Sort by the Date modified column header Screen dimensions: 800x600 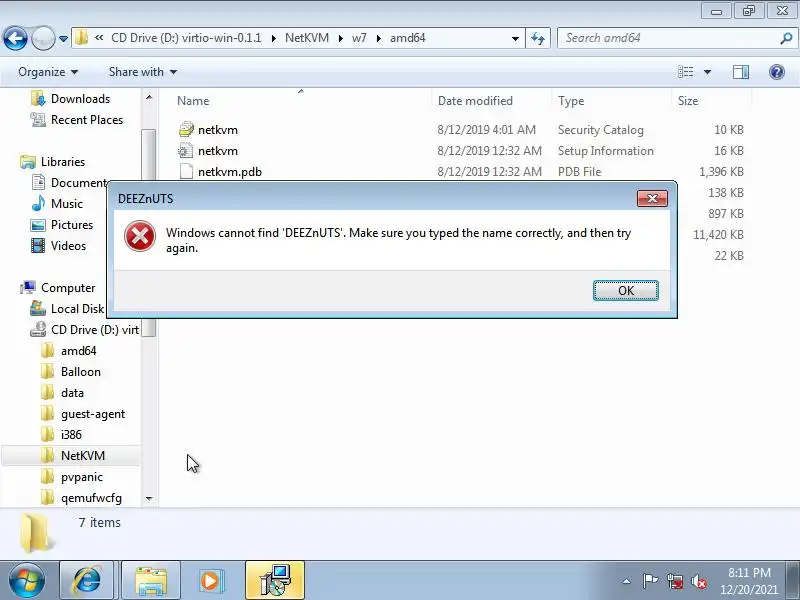click(475, 101)
